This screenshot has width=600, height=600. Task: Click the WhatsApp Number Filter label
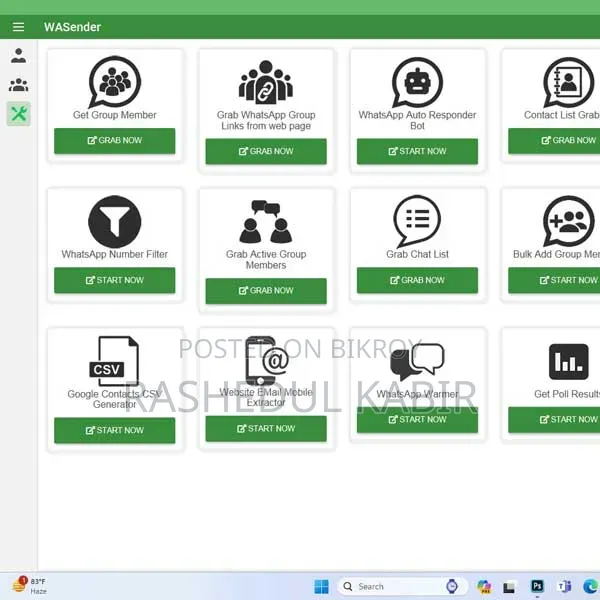click(x=115, y=254)
